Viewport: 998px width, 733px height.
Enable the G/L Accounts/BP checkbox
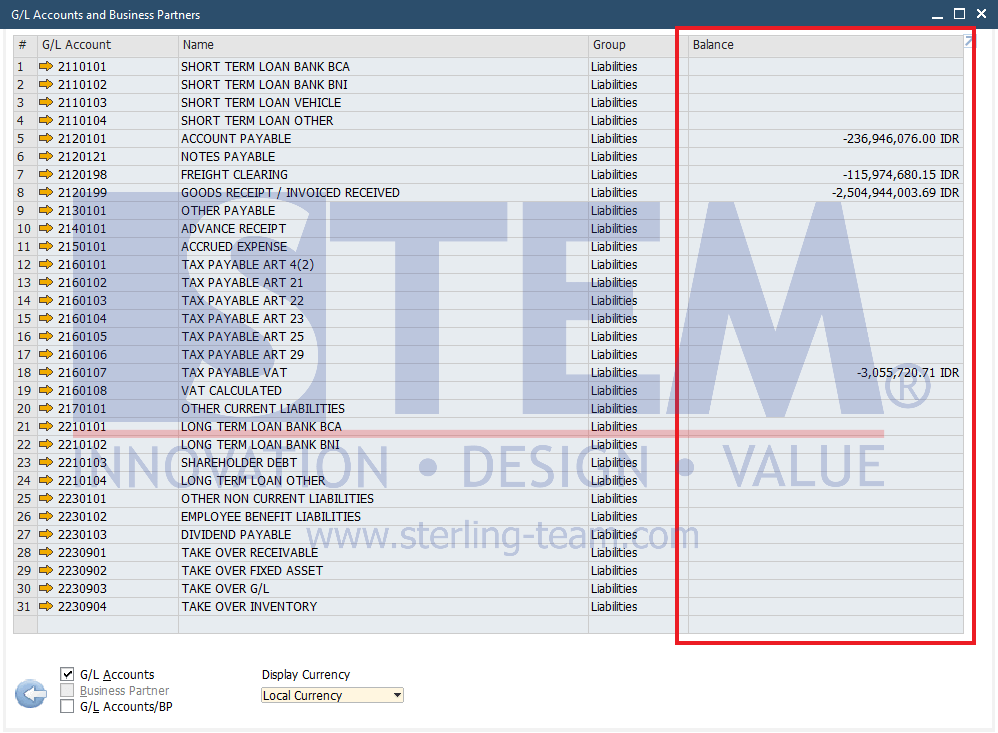click(x=67, y=706)
